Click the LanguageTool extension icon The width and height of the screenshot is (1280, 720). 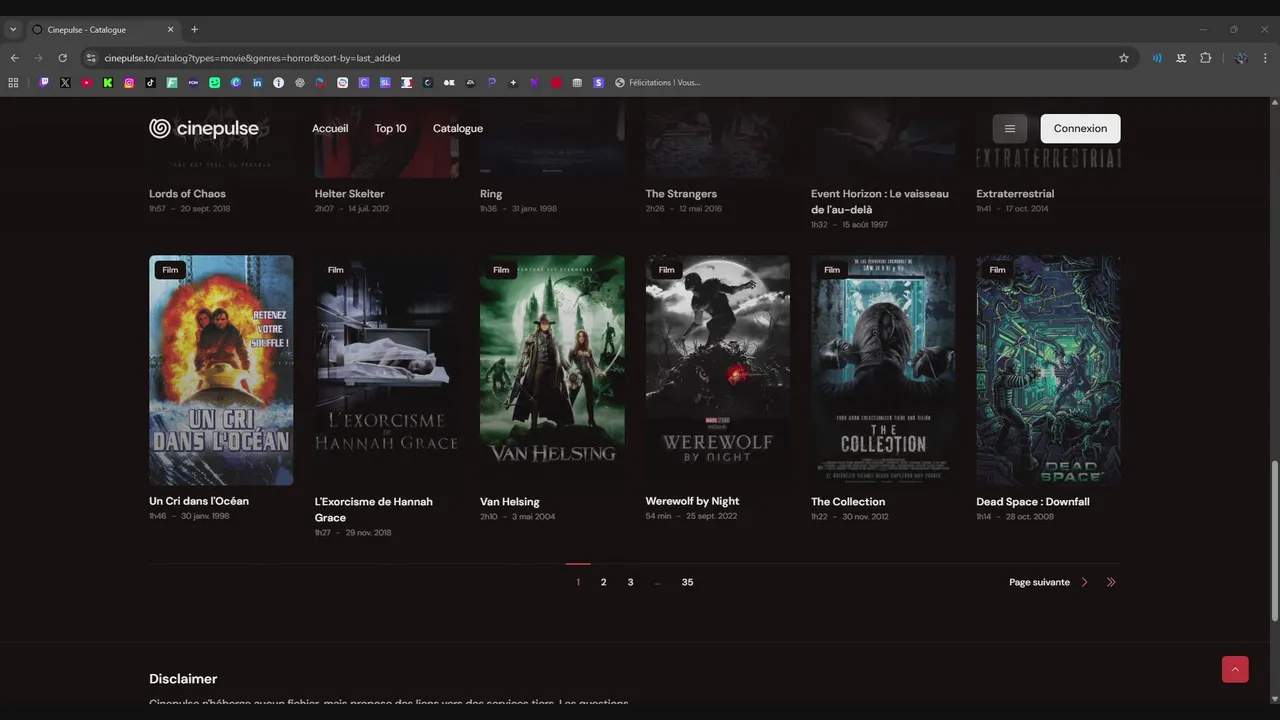1181,58
